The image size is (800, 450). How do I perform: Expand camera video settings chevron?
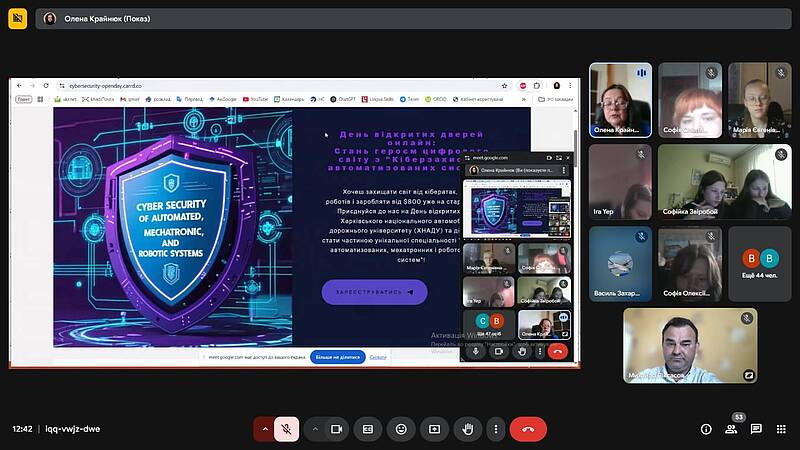click(x=315, y=429)
